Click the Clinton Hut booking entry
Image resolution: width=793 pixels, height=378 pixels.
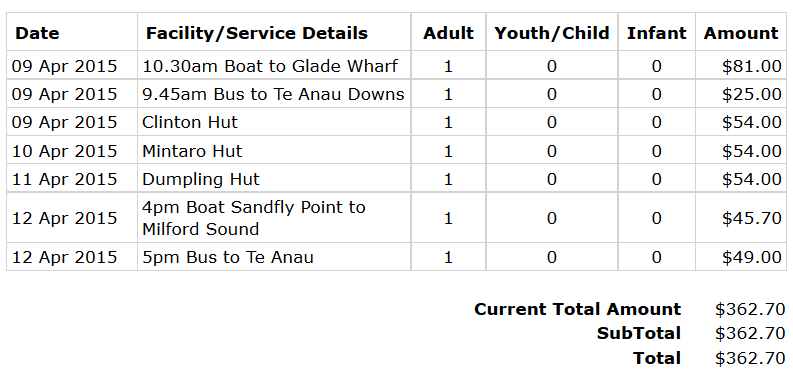tap(396, 122)
